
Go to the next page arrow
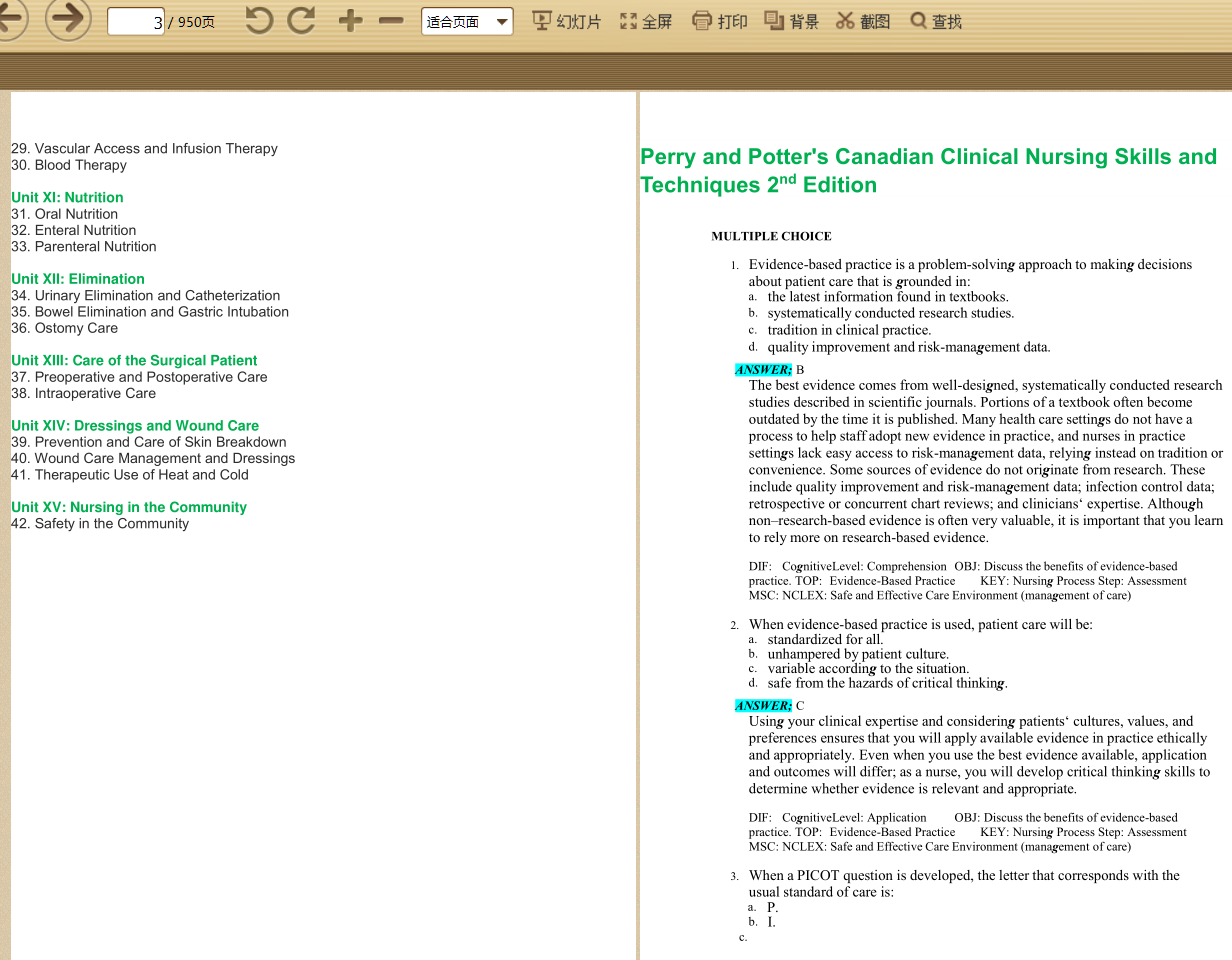pyautogui.click(x=68, y=20)
